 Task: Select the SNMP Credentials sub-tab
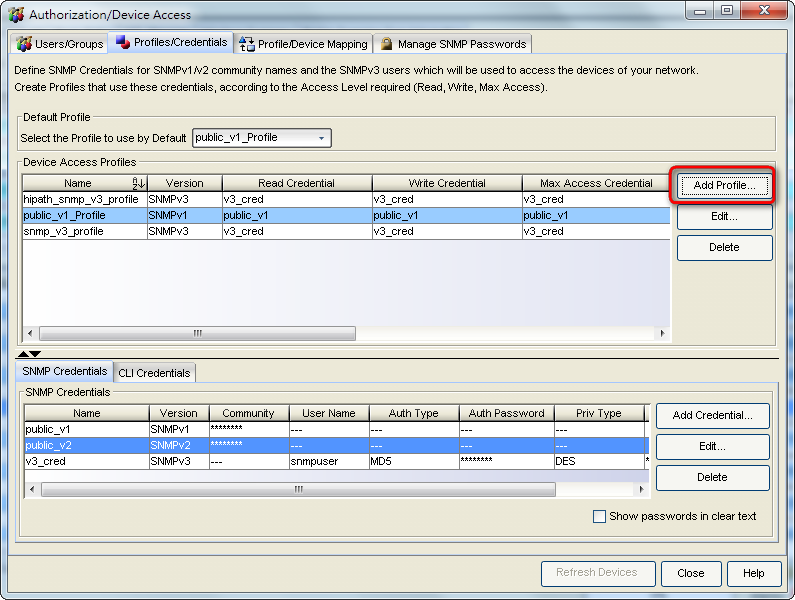[64, 371]
